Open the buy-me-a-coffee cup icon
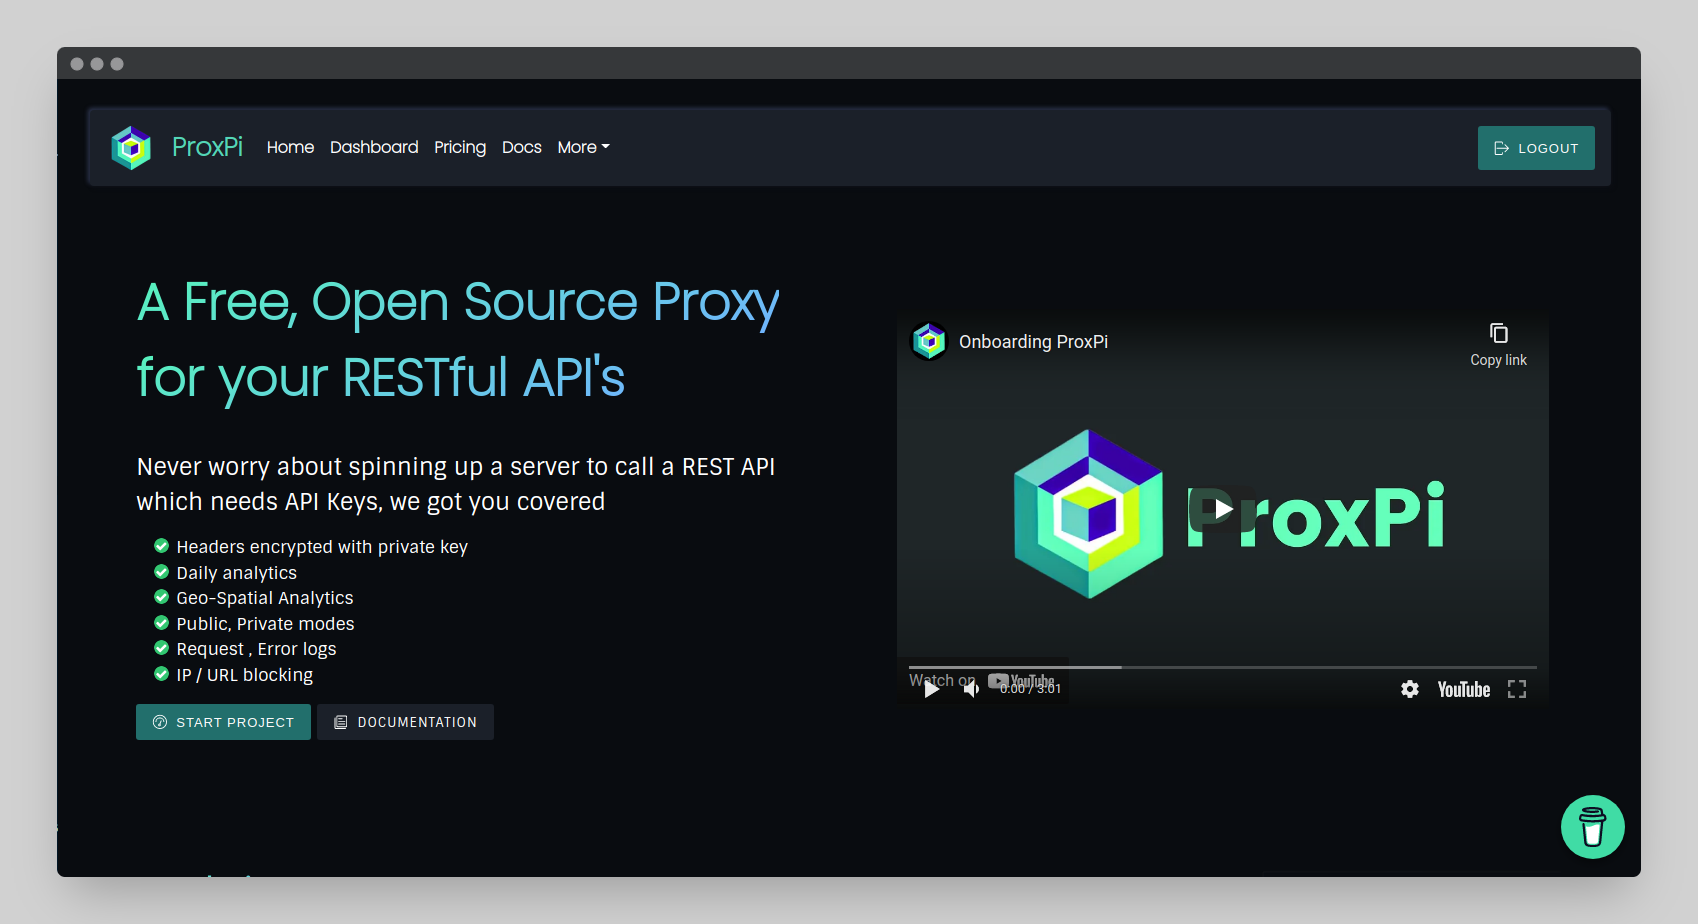Screen dimensions: 1698x924 click(1592, 827)
